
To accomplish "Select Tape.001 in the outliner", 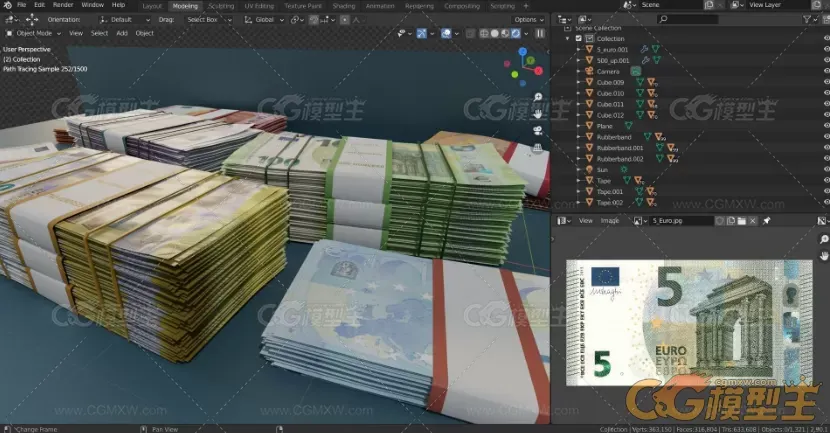I will click(610, 192).
